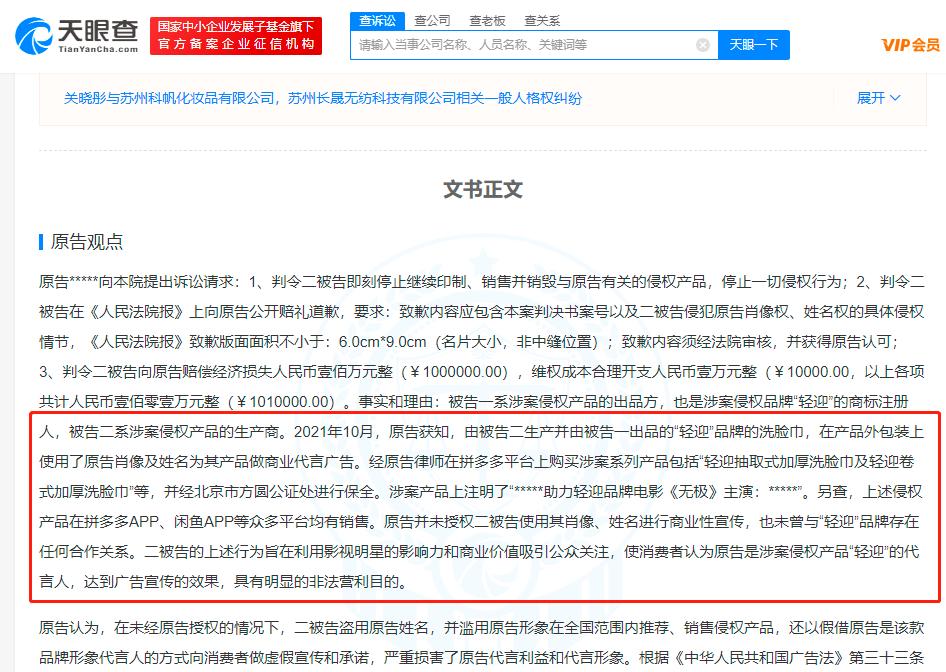
Task: Click the red official credit agency badge
Action: pos(235,35)
